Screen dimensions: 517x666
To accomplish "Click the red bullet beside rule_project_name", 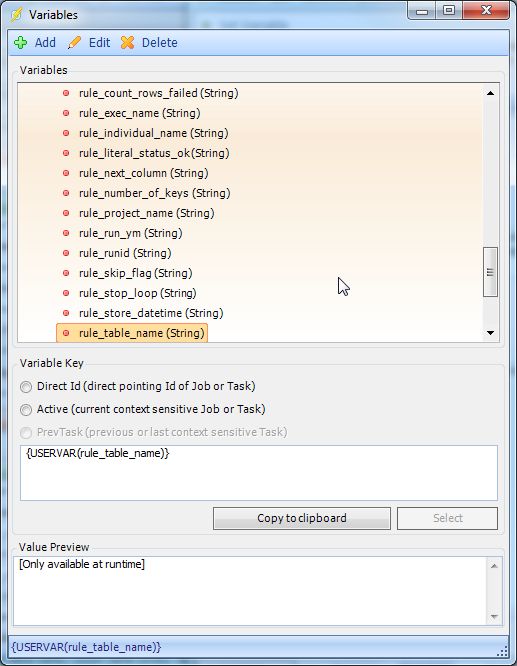I will (66, 213).
